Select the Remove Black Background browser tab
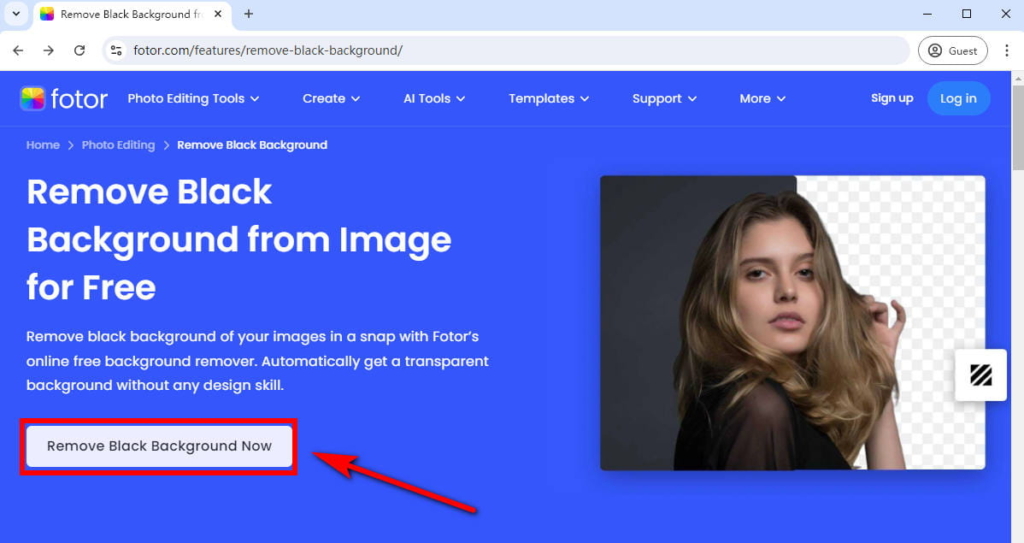The image size is (1024, 543). [131, 14]
